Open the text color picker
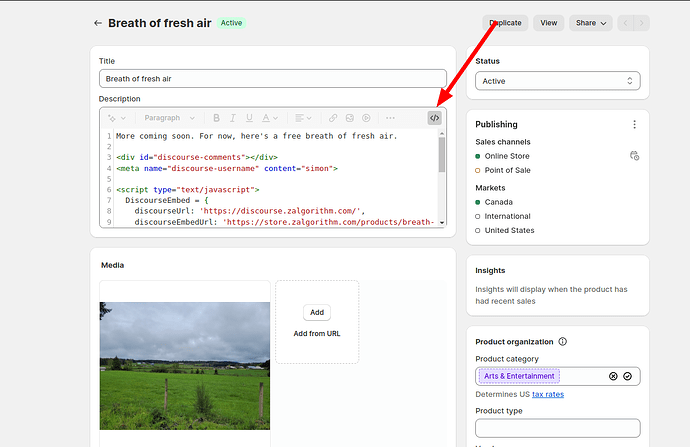This screenshot has width=690, height=447. [x=270, y=118]
